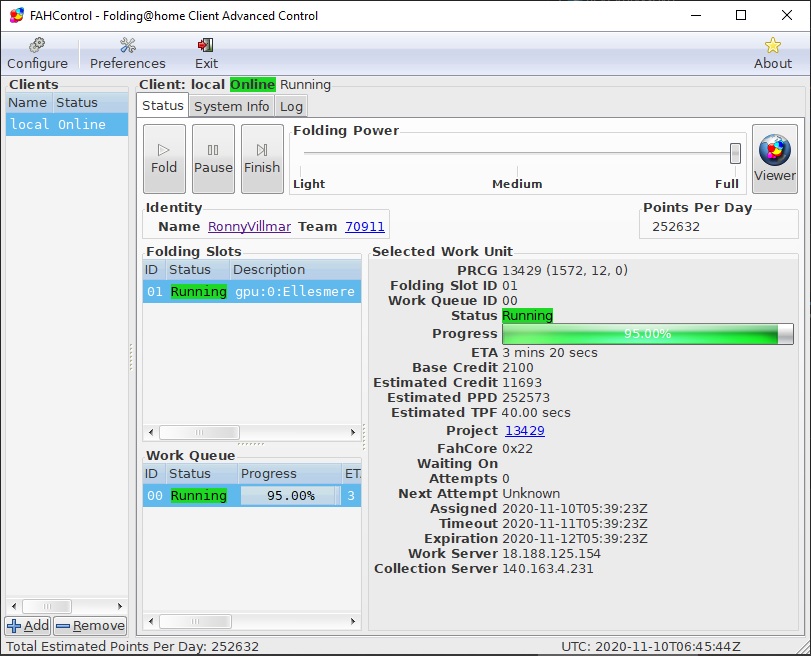Screen dimensions: 811x656
Task: Open project 13429 link
Action: (524, 430)
